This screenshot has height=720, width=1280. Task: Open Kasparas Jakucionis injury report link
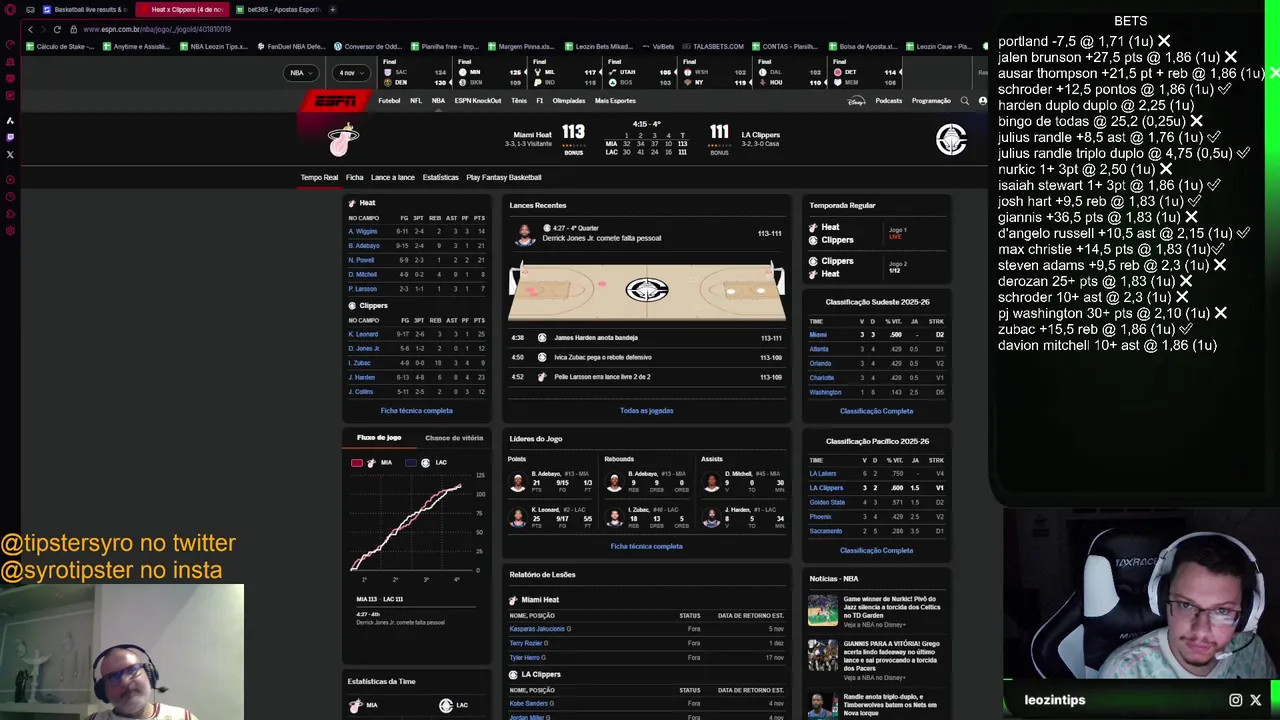point(538,629)
